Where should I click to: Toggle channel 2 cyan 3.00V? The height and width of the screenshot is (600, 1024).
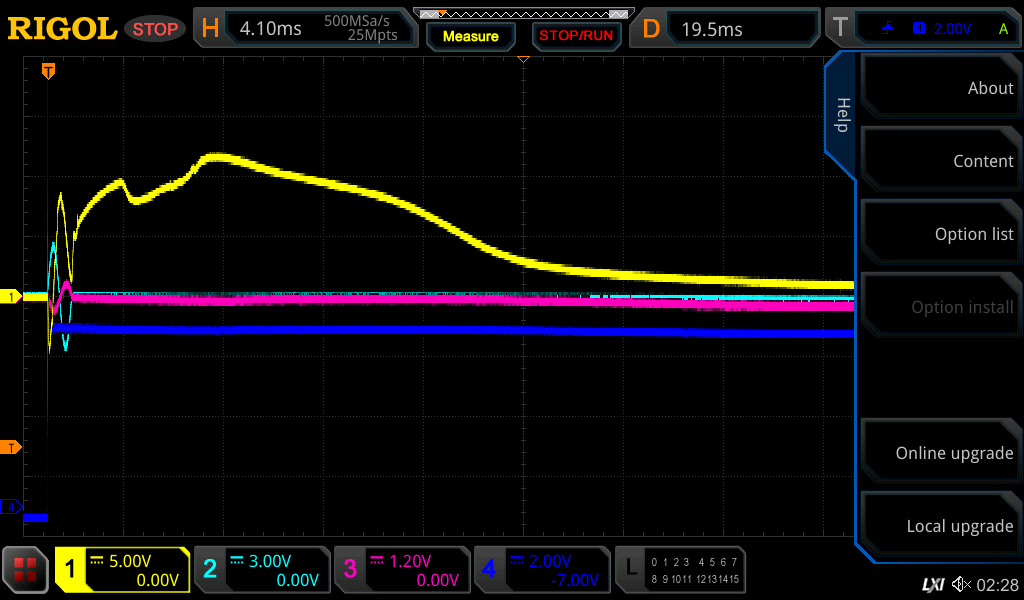262,570
